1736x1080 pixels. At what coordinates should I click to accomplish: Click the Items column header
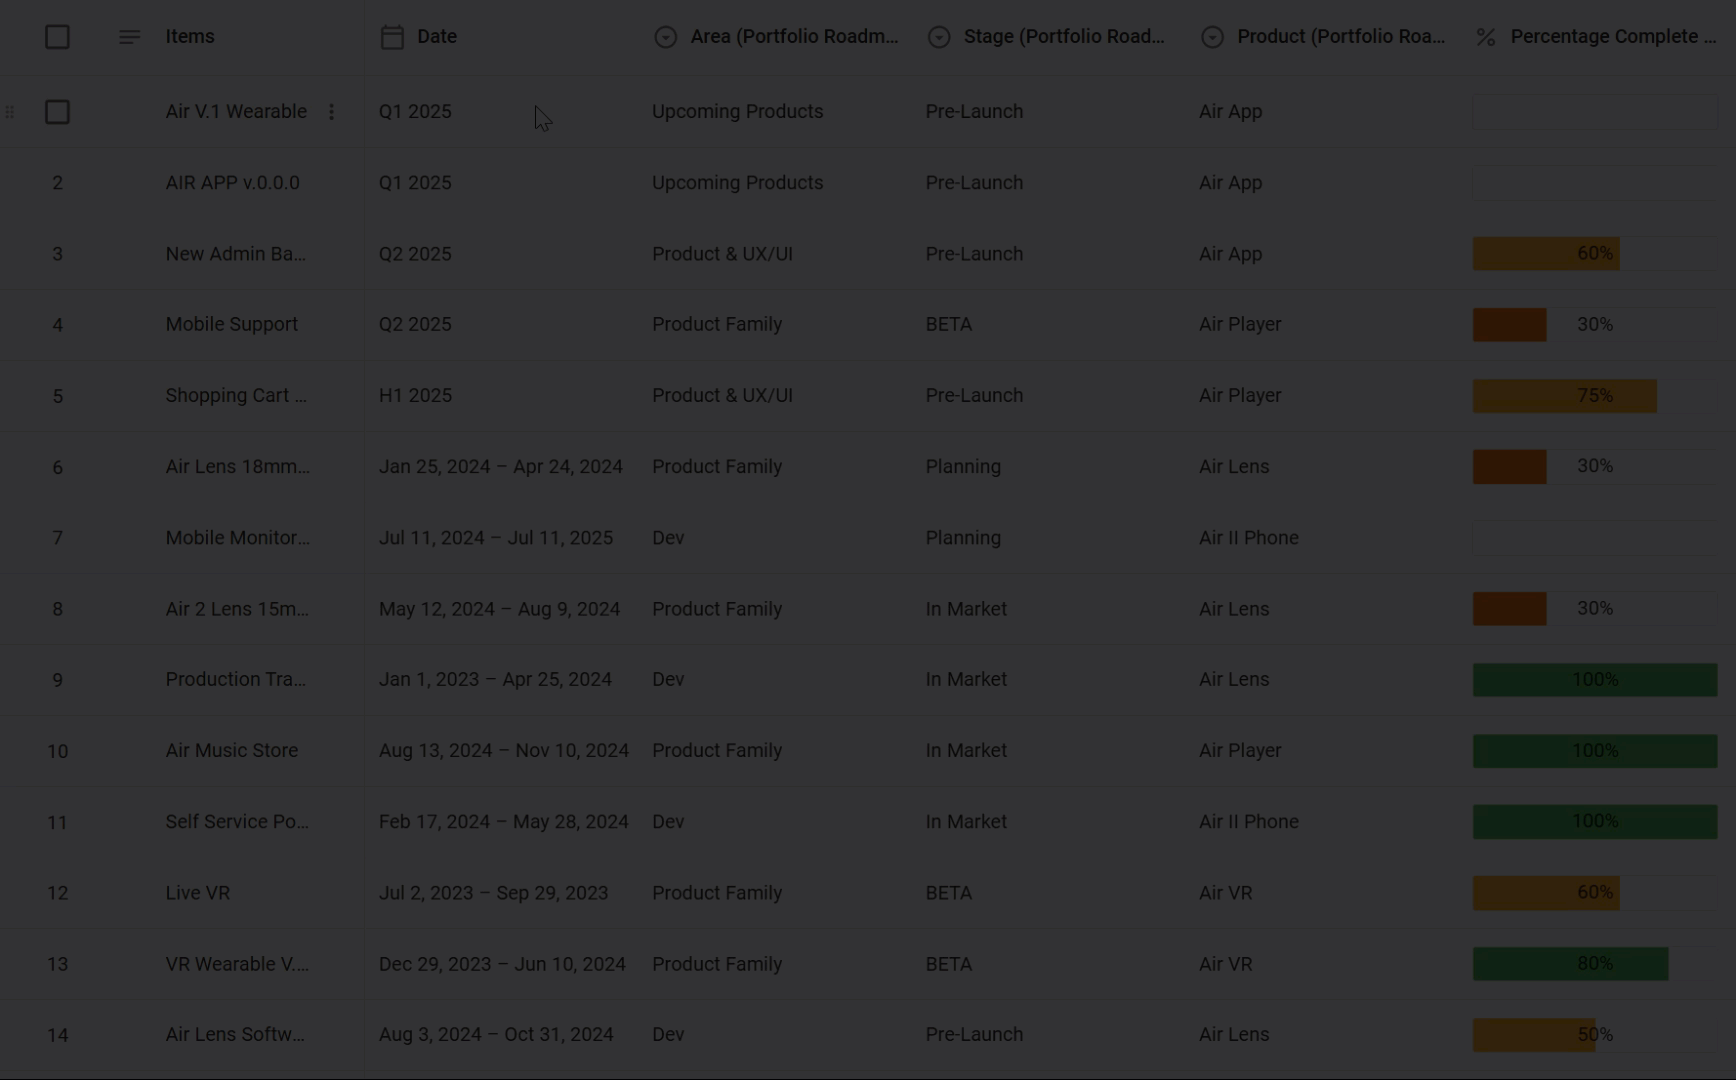190,37
